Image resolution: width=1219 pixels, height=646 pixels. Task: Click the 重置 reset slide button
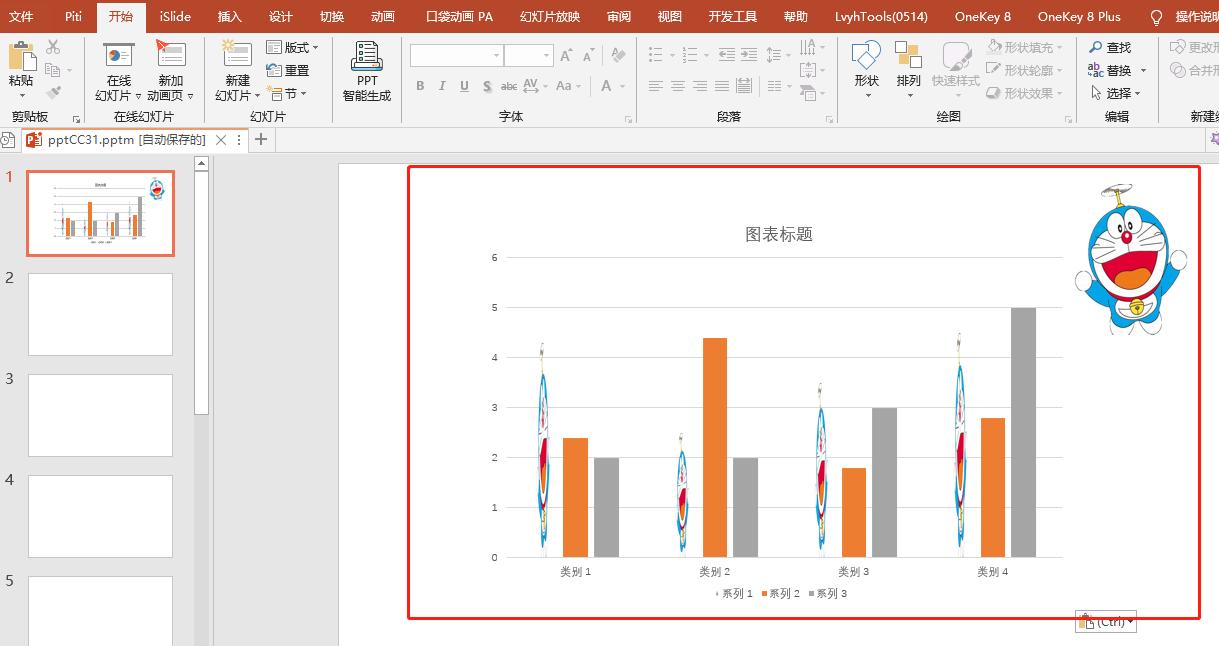(x=289, y=70)
